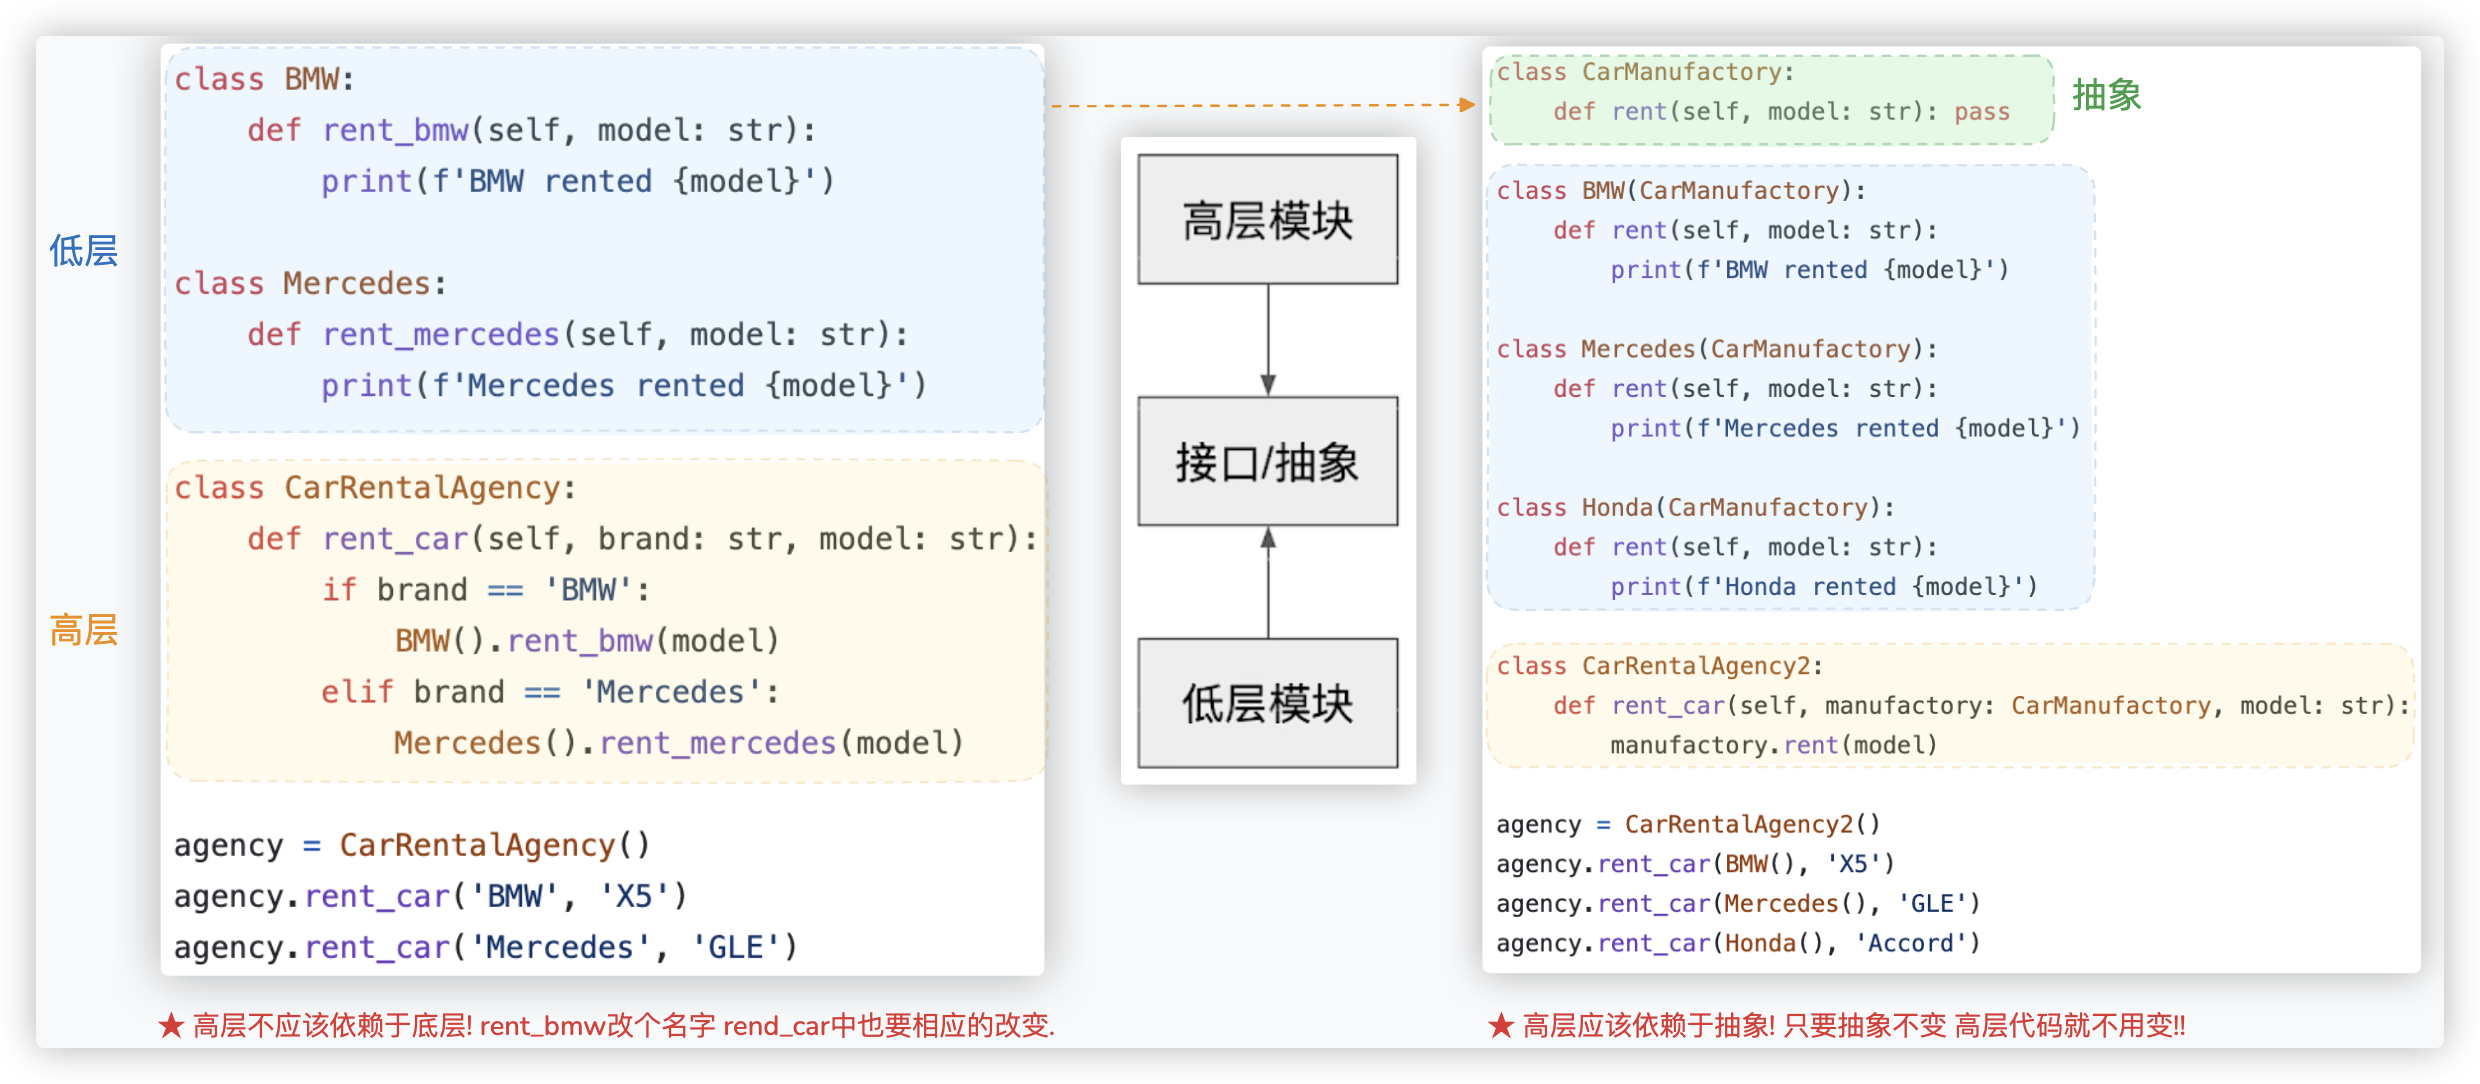Click agency.rent_car('BMW', 'X5') line
The height and width of the screenshot is (1084, 2480).
click(430, 896)
